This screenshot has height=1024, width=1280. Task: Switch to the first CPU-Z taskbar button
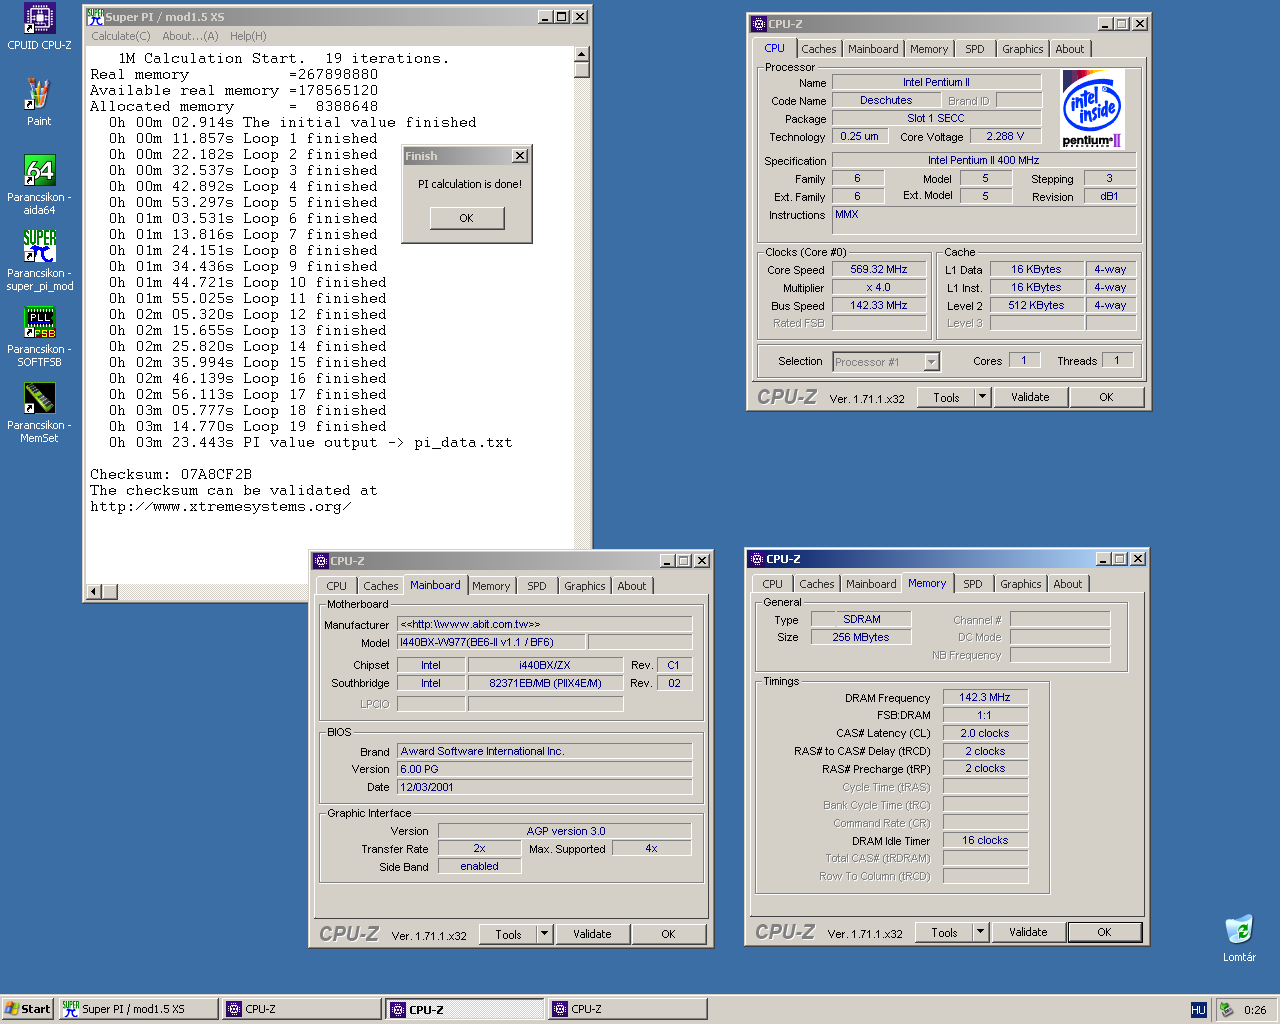tap(301, 1009)
